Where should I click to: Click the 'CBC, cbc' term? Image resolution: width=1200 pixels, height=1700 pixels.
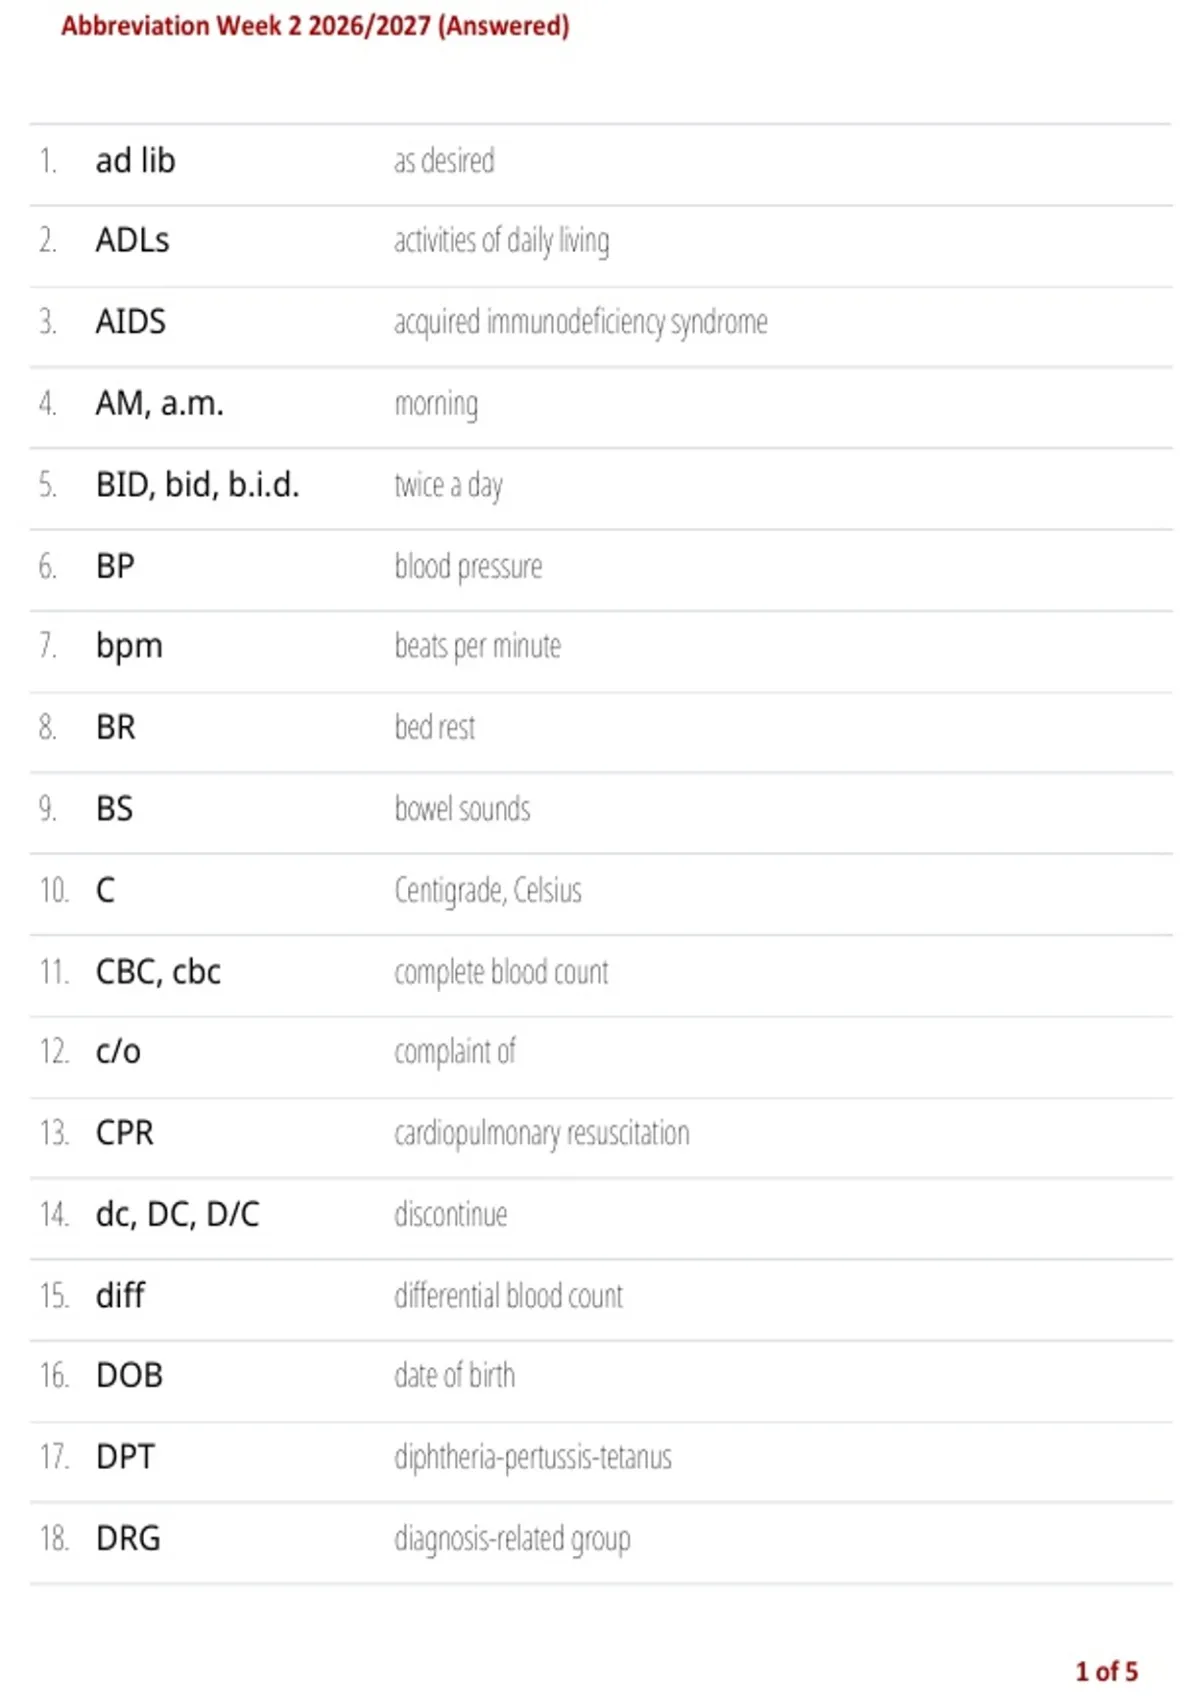tap(158, 972)
